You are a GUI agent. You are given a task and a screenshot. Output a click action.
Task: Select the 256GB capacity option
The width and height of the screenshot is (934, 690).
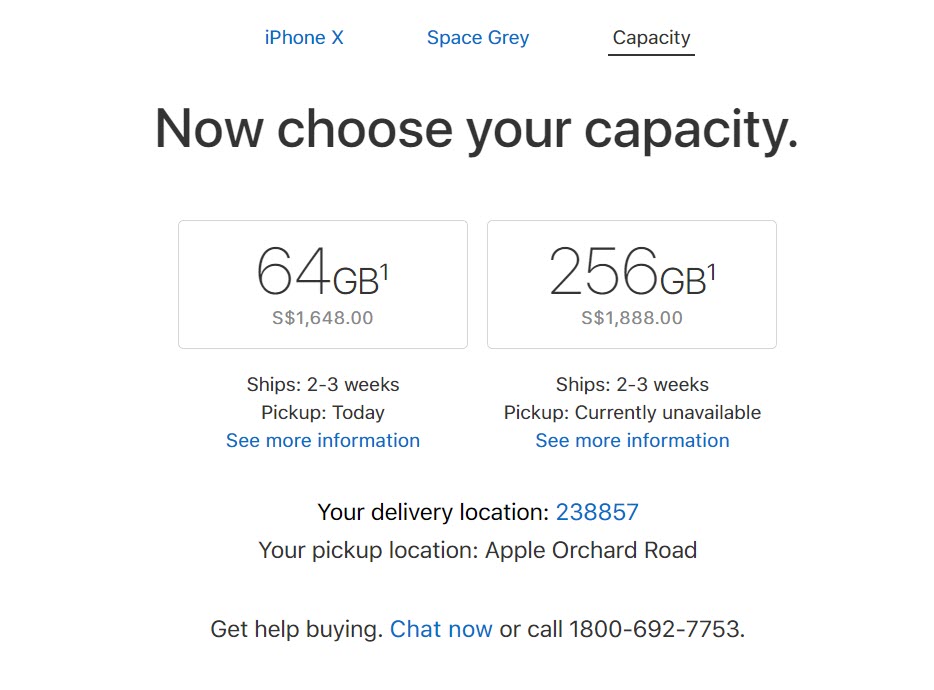tap(631, 283)
